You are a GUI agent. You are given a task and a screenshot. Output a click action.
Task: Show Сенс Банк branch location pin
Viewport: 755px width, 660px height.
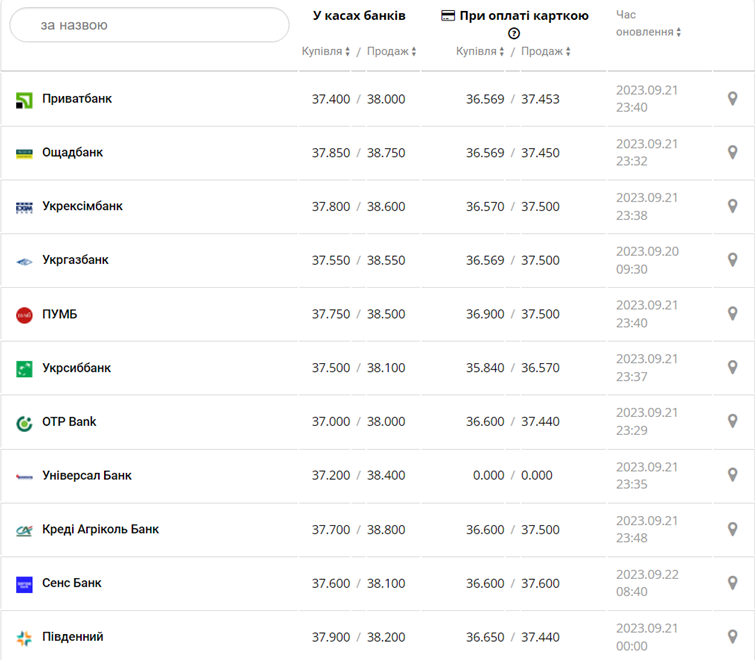tap(732, 583)
